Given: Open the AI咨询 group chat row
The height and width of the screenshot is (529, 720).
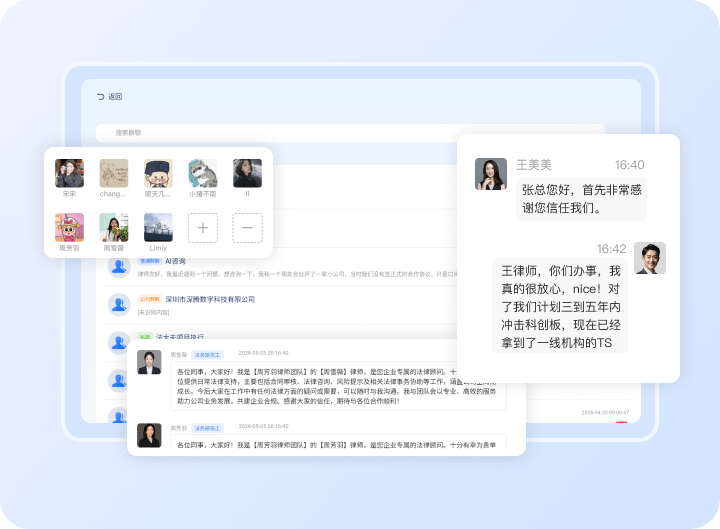Looking at the screenshot, I should 280,267.
